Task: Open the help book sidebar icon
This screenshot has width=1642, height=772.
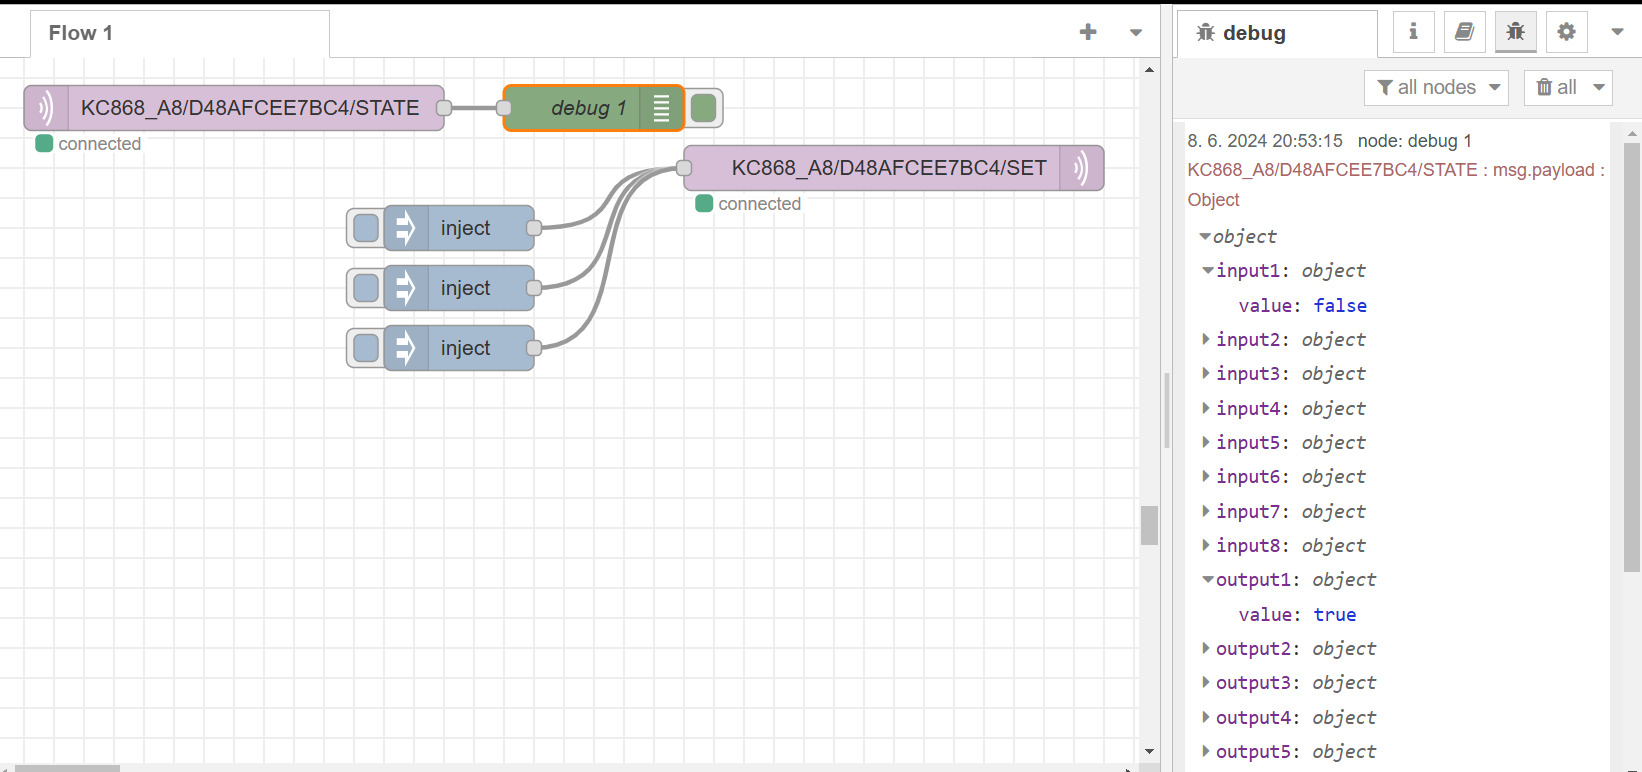Action: pyautogui.click(x=1464, y=32)
